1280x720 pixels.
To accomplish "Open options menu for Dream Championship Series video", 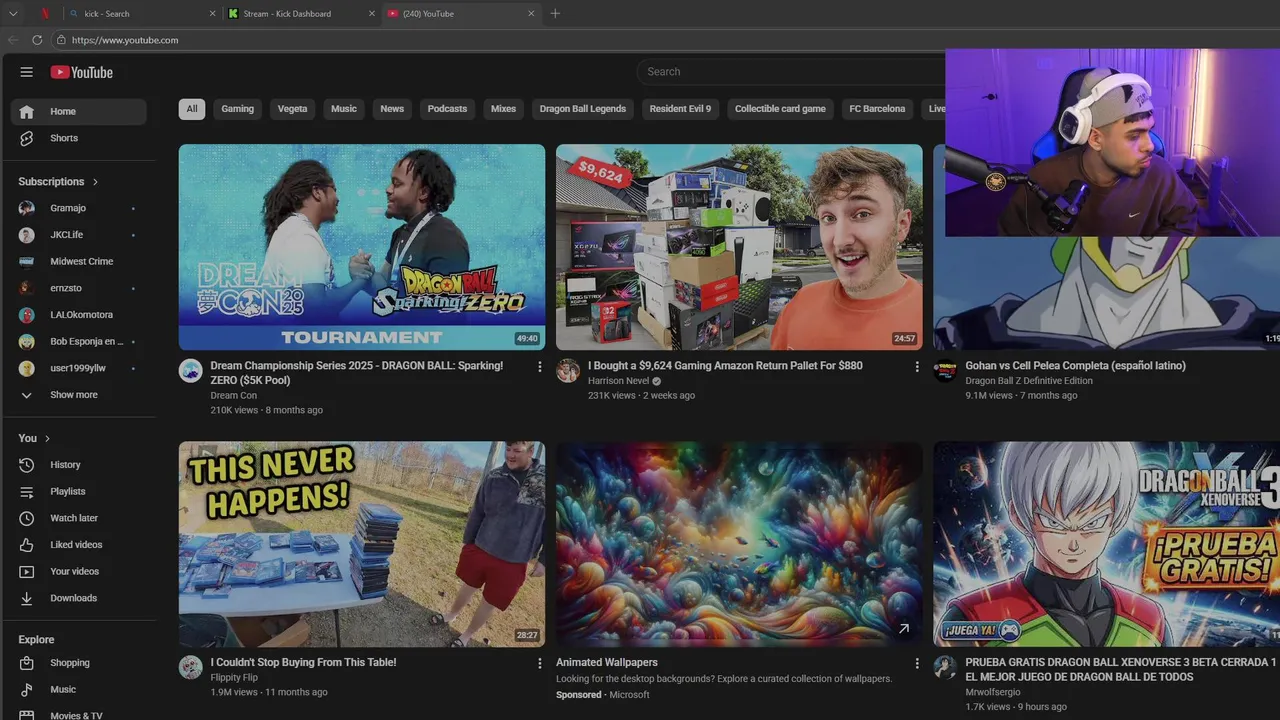I will tap(540, 367).
